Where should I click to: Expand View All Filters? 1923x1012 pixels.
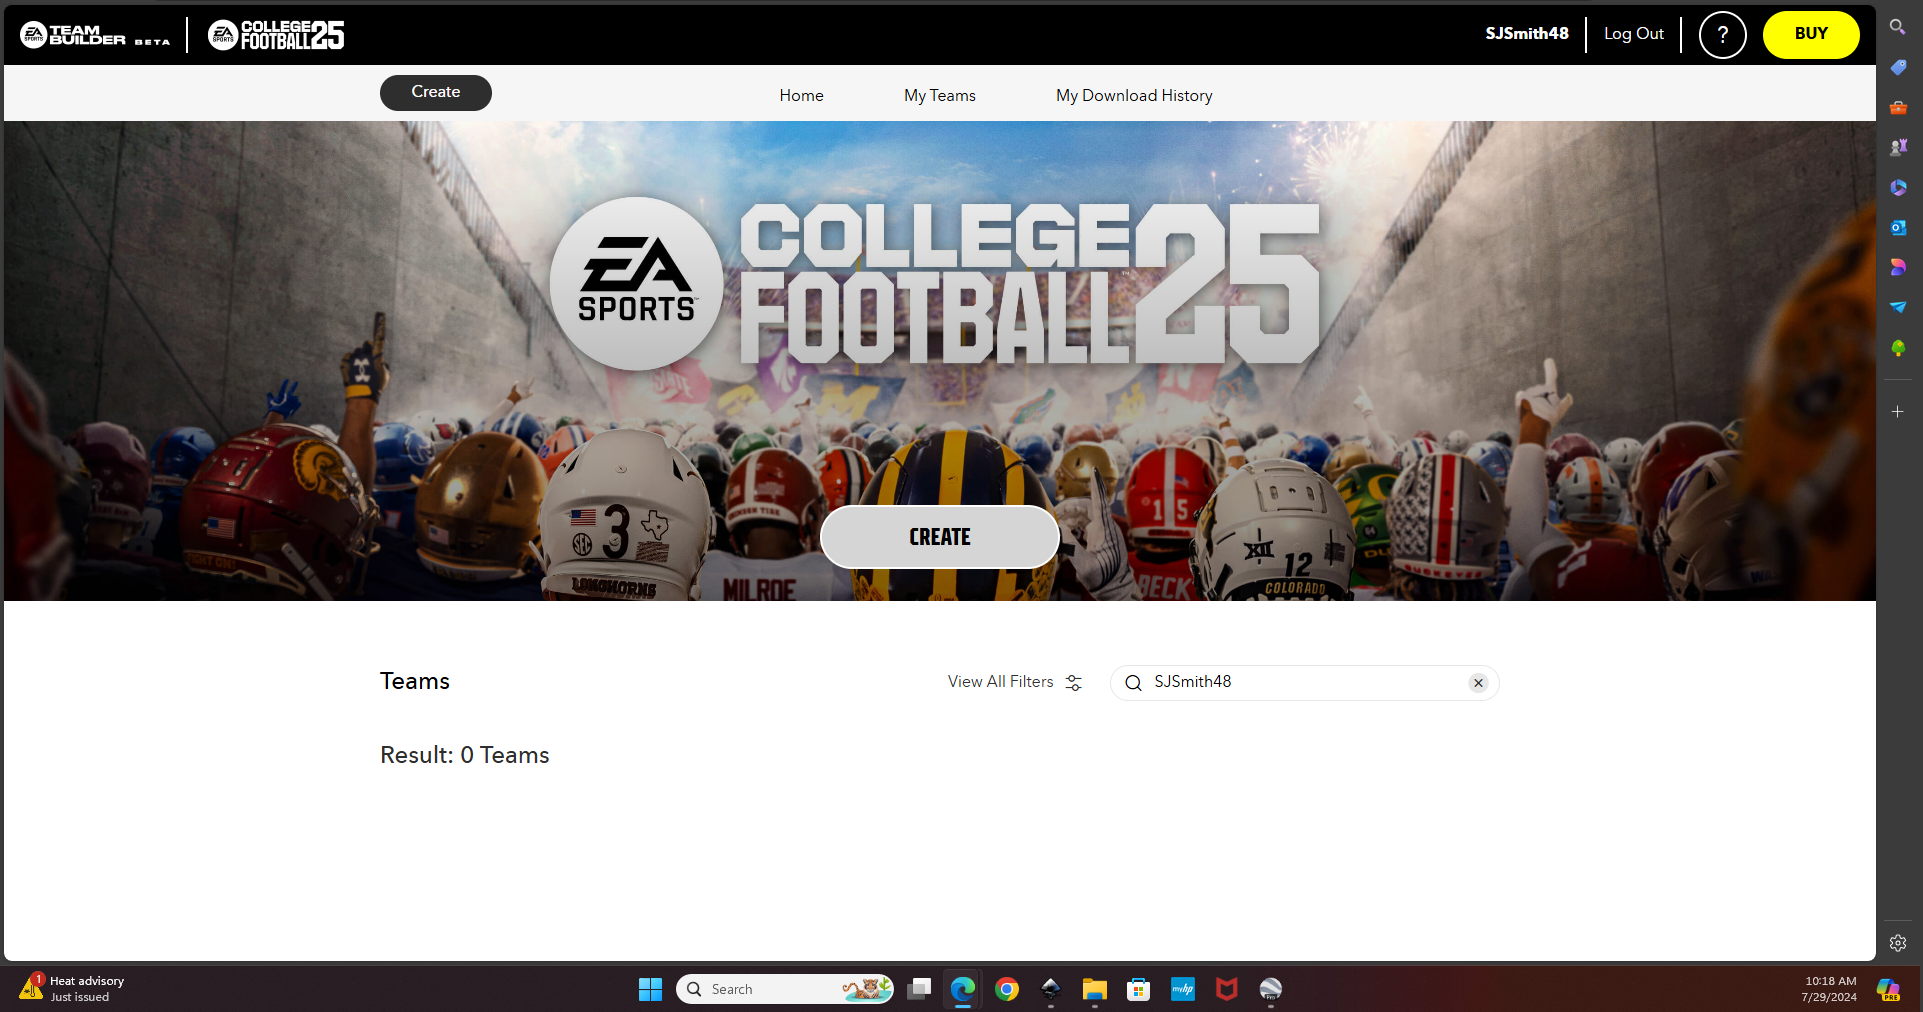click(x=1014, y=682)
